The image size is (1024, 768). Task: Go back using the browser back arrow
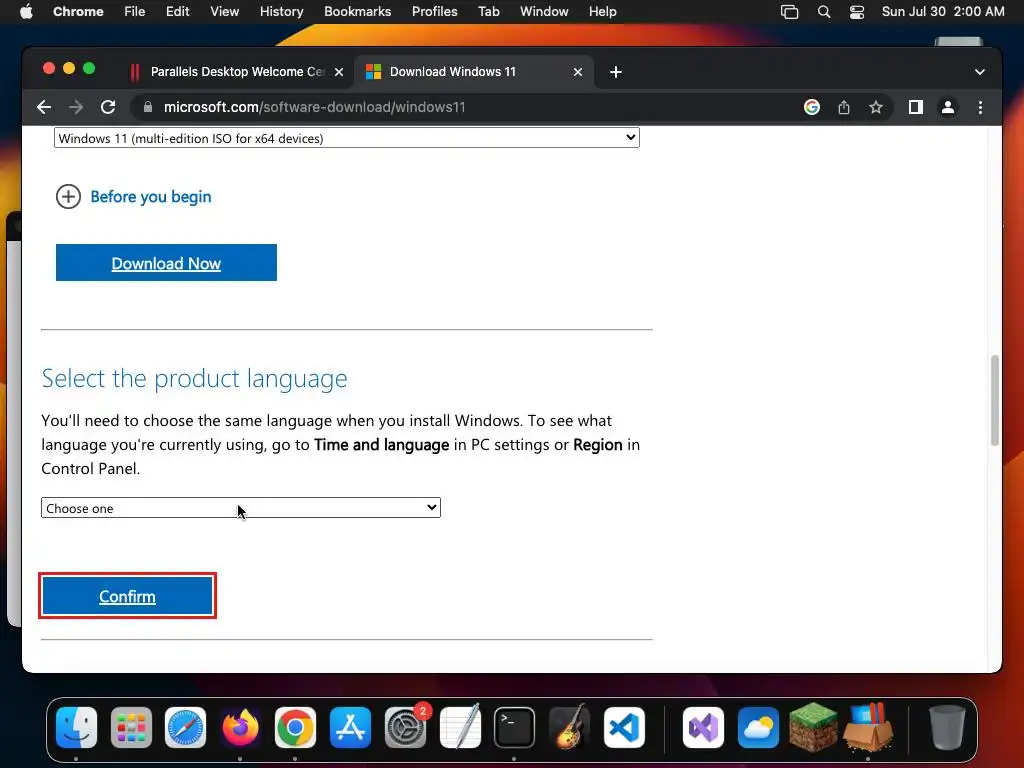44,107
